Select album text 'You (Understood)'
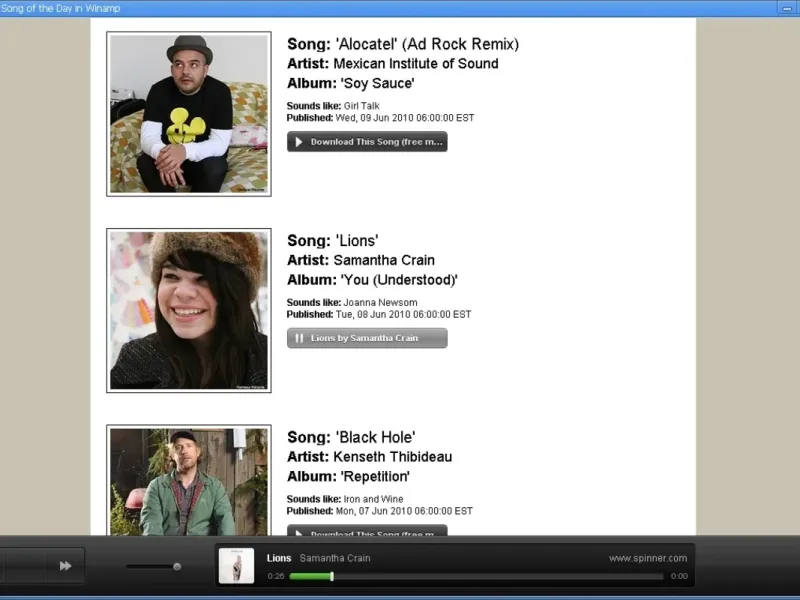This screenshot has width=800, height=600. tap(398, 280)
